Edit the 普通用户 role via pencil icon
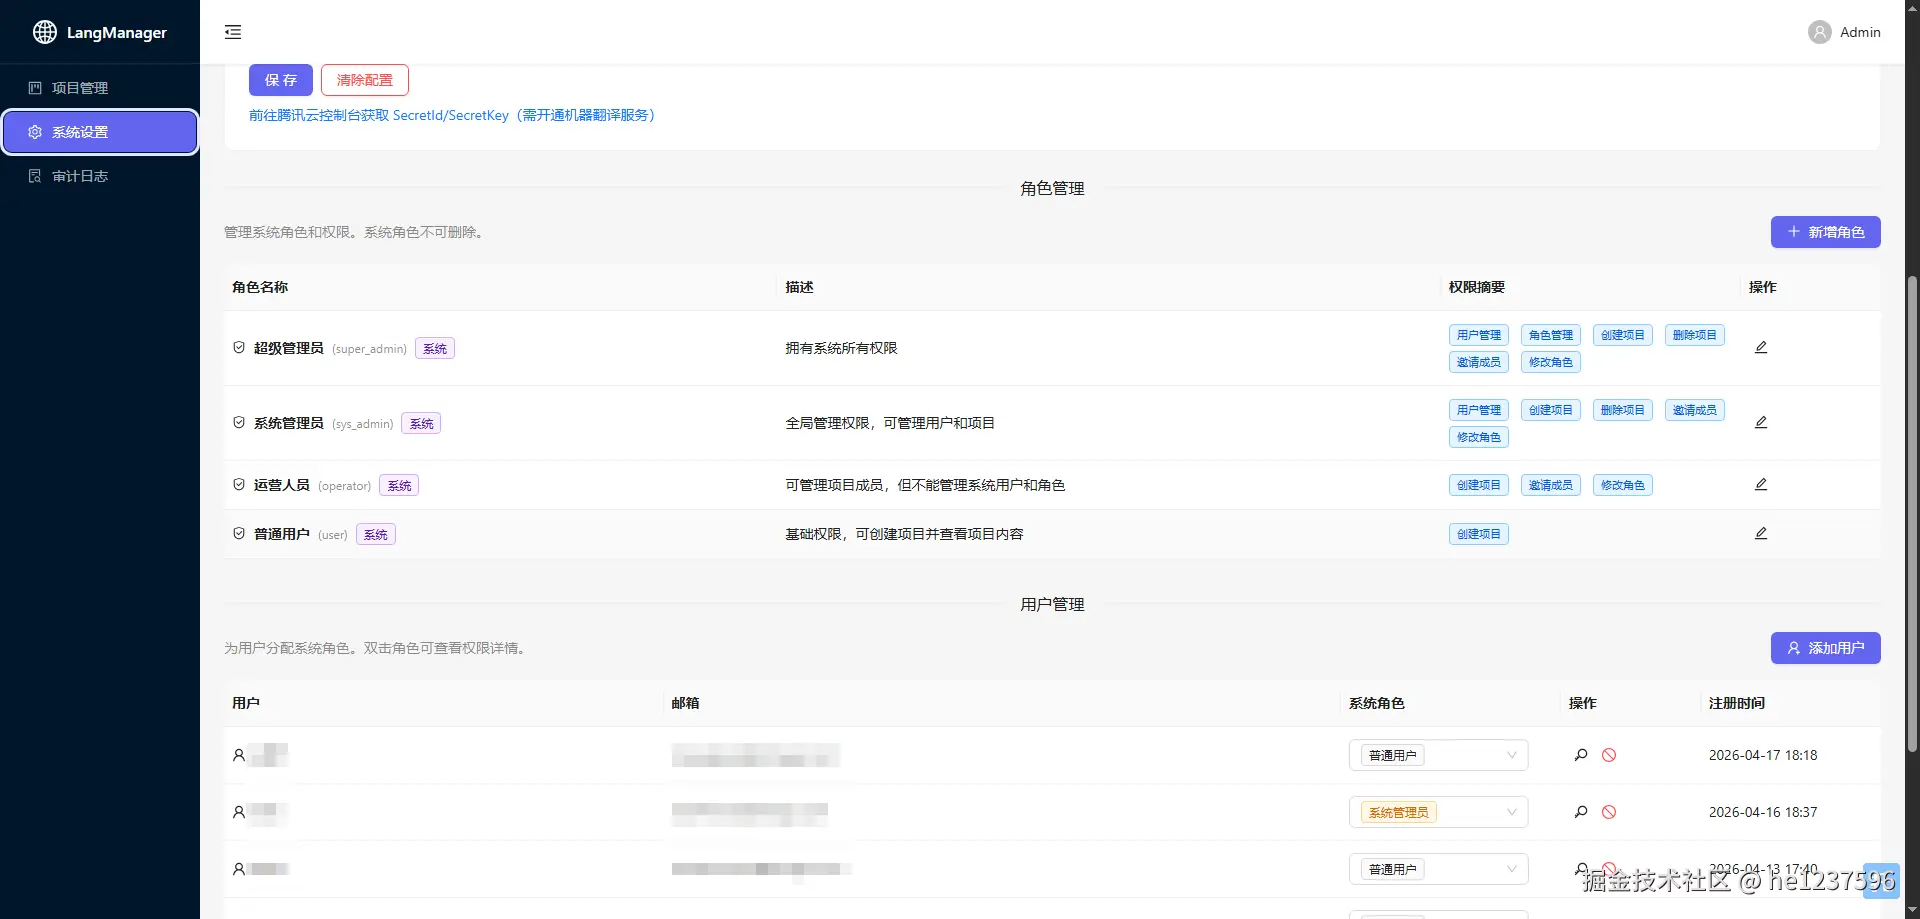The height and width of the screenshot is (919, 1920). point(1761,533)
